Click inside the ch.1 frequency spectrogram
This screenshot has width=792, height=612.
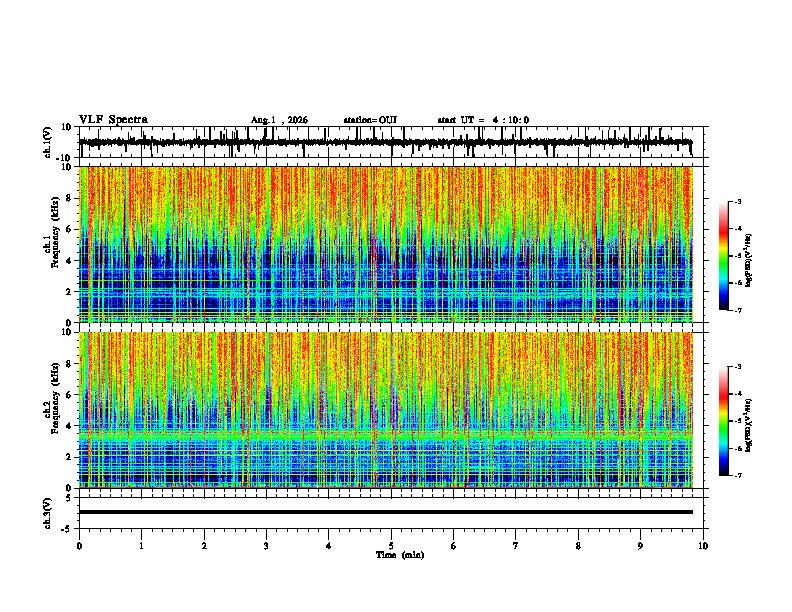(x=386, y=244)
